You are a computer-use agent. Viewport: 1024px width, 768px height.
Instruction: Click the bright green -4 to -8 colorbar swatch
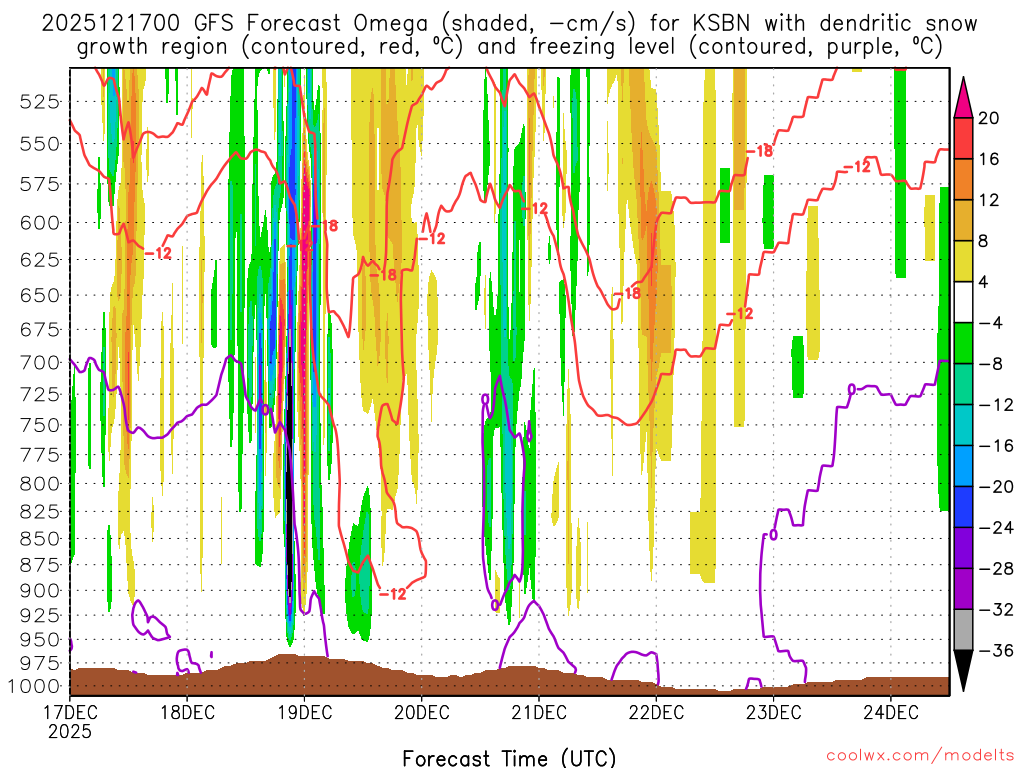[963, 344]
